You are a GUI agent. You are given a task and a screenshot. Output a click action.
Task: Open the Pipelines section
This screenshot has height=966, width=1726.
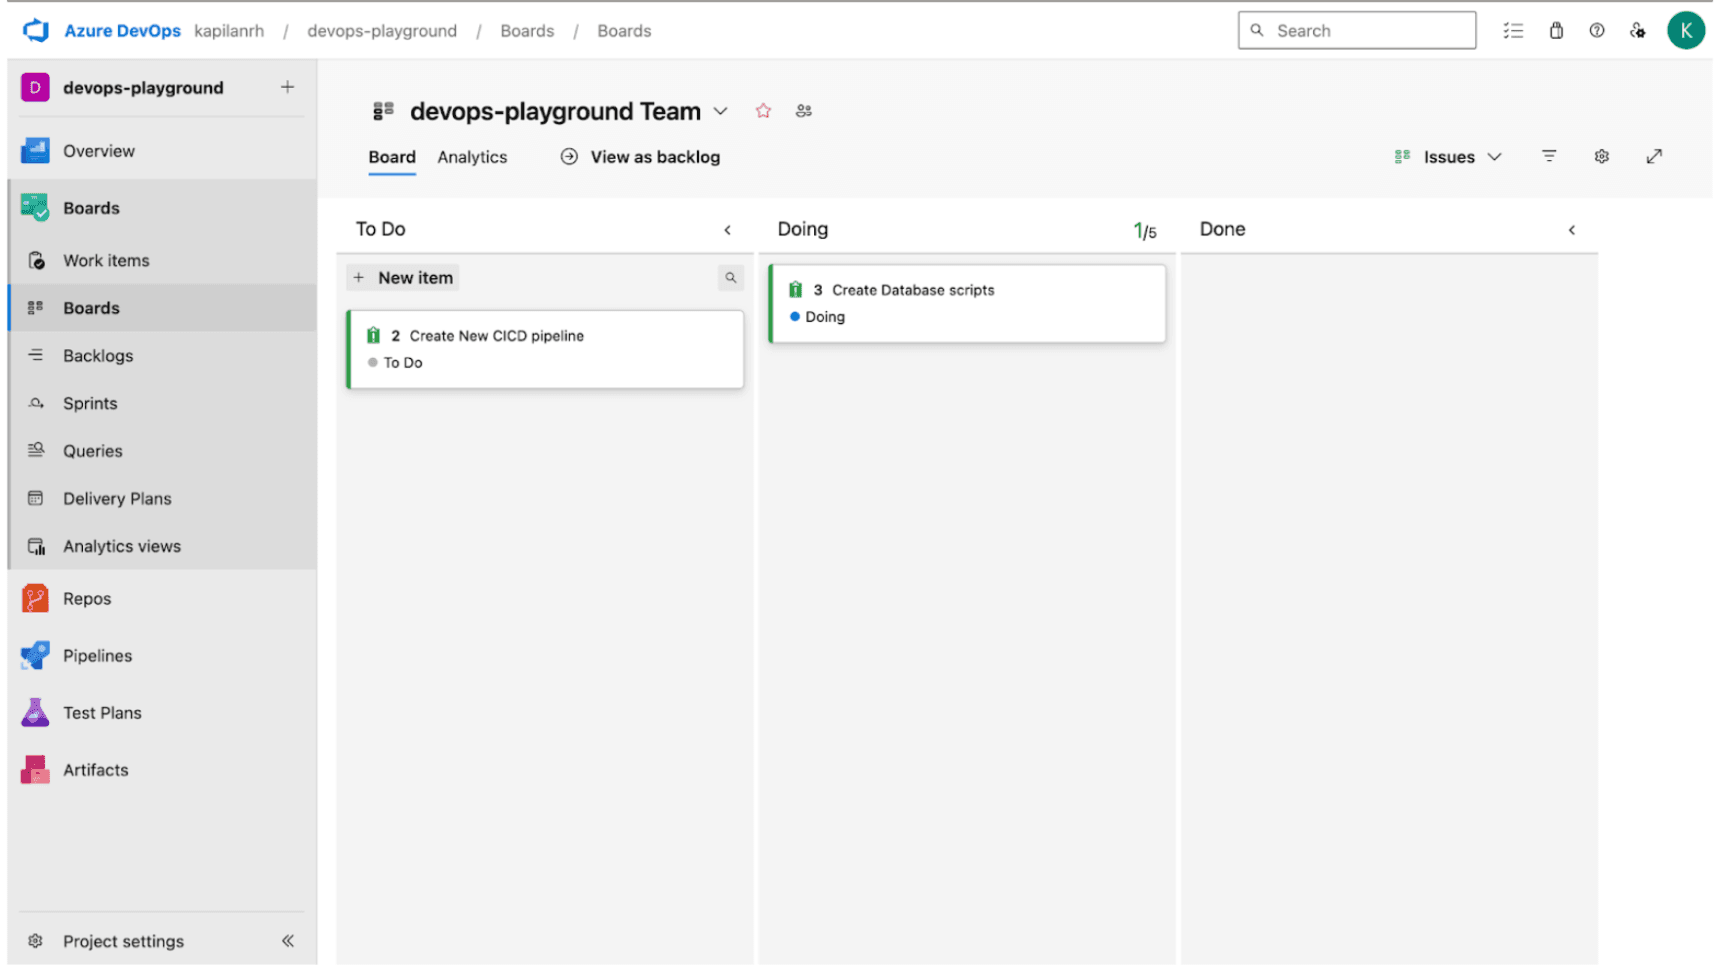point(97,655)
